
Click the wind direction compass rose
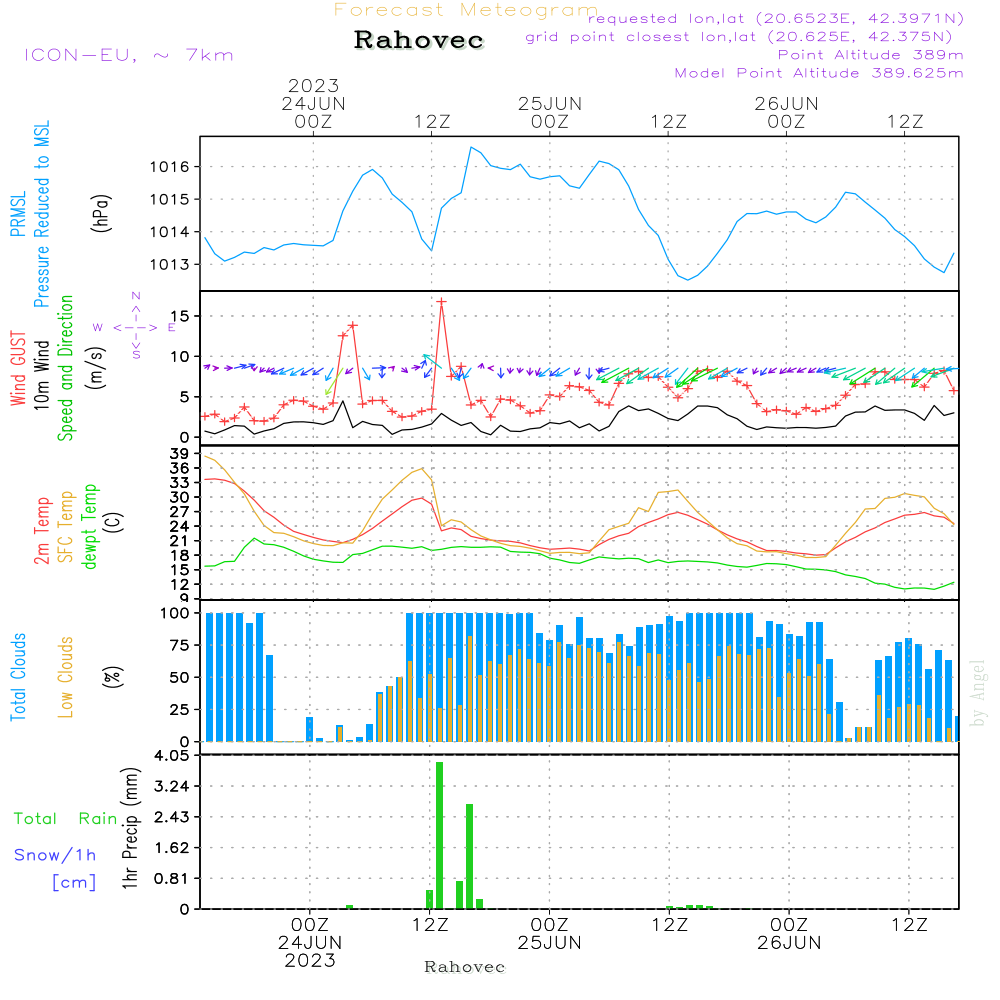click(x=135, y=326)
